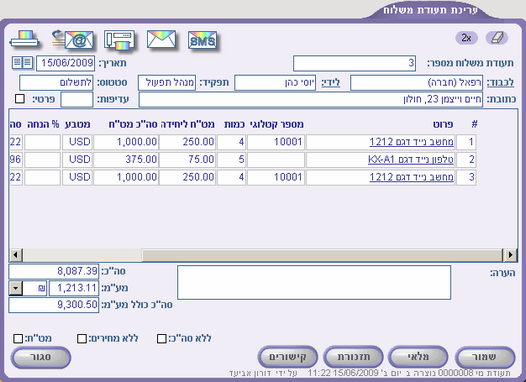Open the currency dropdown next to מע"מ
Viewport: 526px width, 382px height.
point(15,288)
